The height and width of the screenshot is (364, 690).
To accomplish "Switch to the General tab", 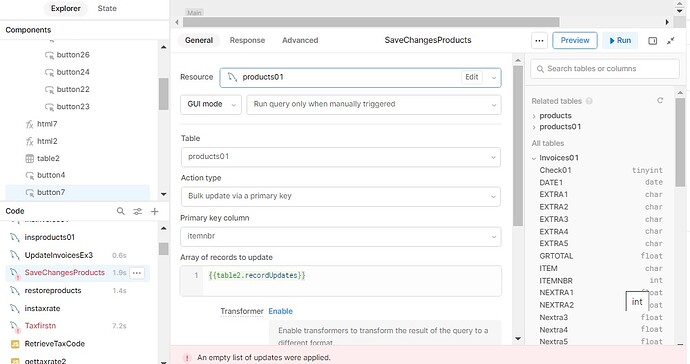I will [x=199, y=40].
